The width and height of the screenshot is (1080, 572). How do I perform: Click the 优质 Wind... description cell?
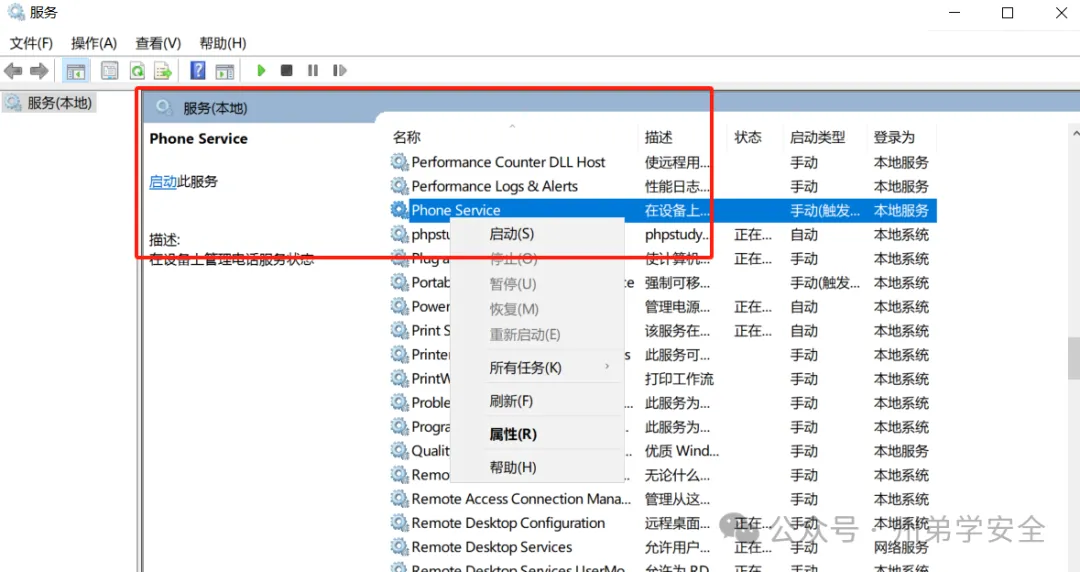coord(682,451)
